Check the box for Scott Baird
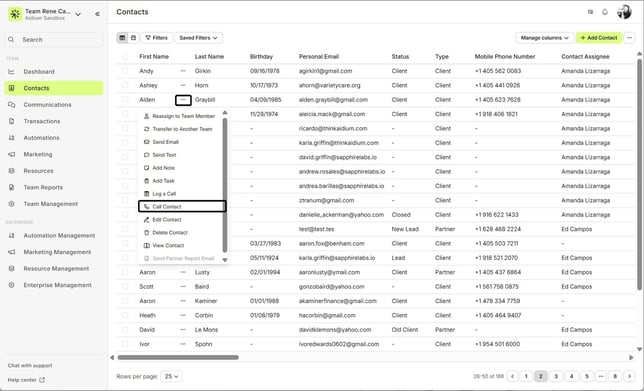The image size is (644, 391). (x=125, y=287)
